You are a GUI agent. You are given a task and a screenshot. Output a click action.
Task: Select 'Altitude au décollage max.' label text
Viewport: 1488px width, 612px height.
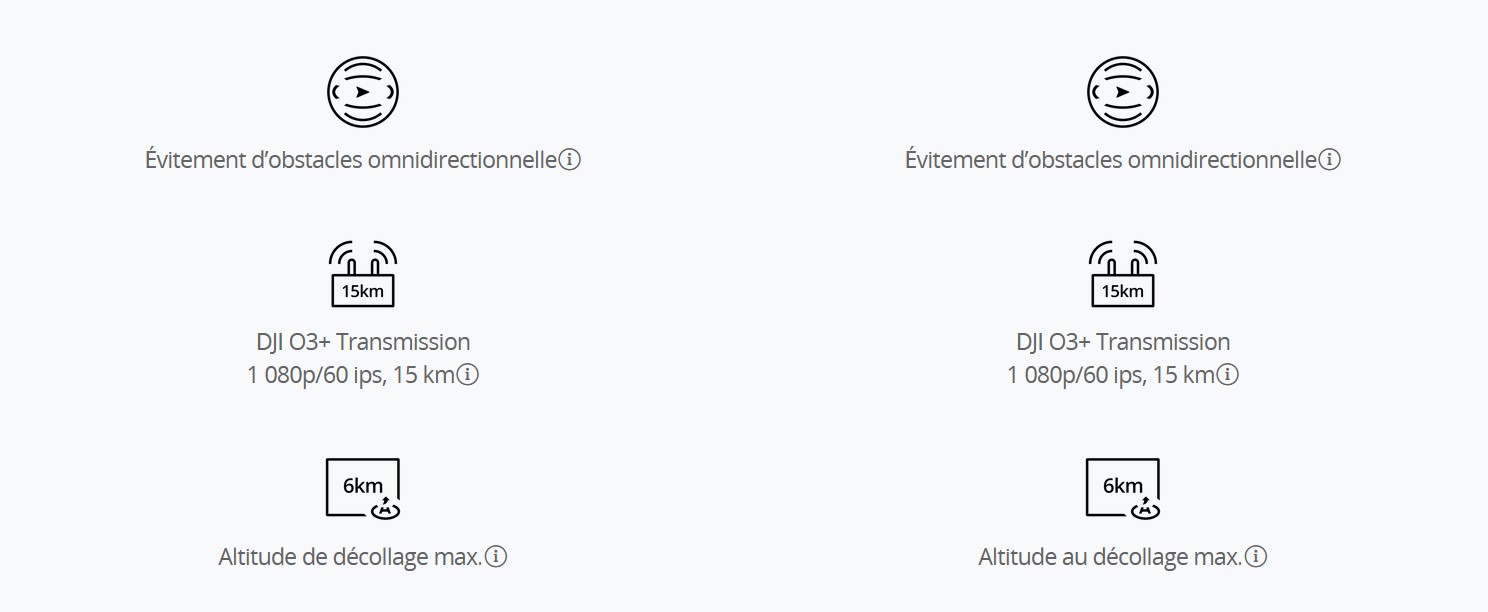1110,557
